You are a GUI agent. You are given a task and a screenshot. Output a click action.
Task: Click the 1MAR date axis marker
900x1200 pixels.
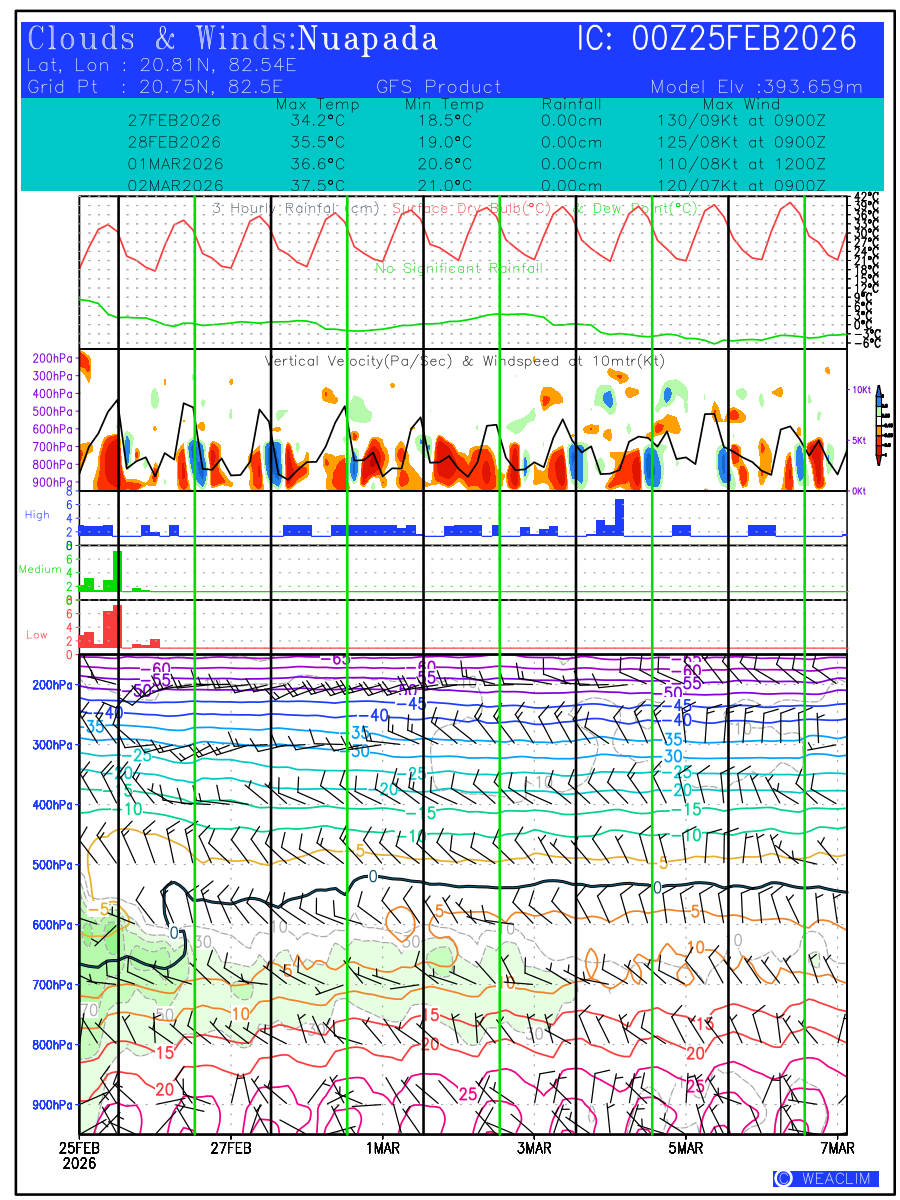coord(382,1149)
